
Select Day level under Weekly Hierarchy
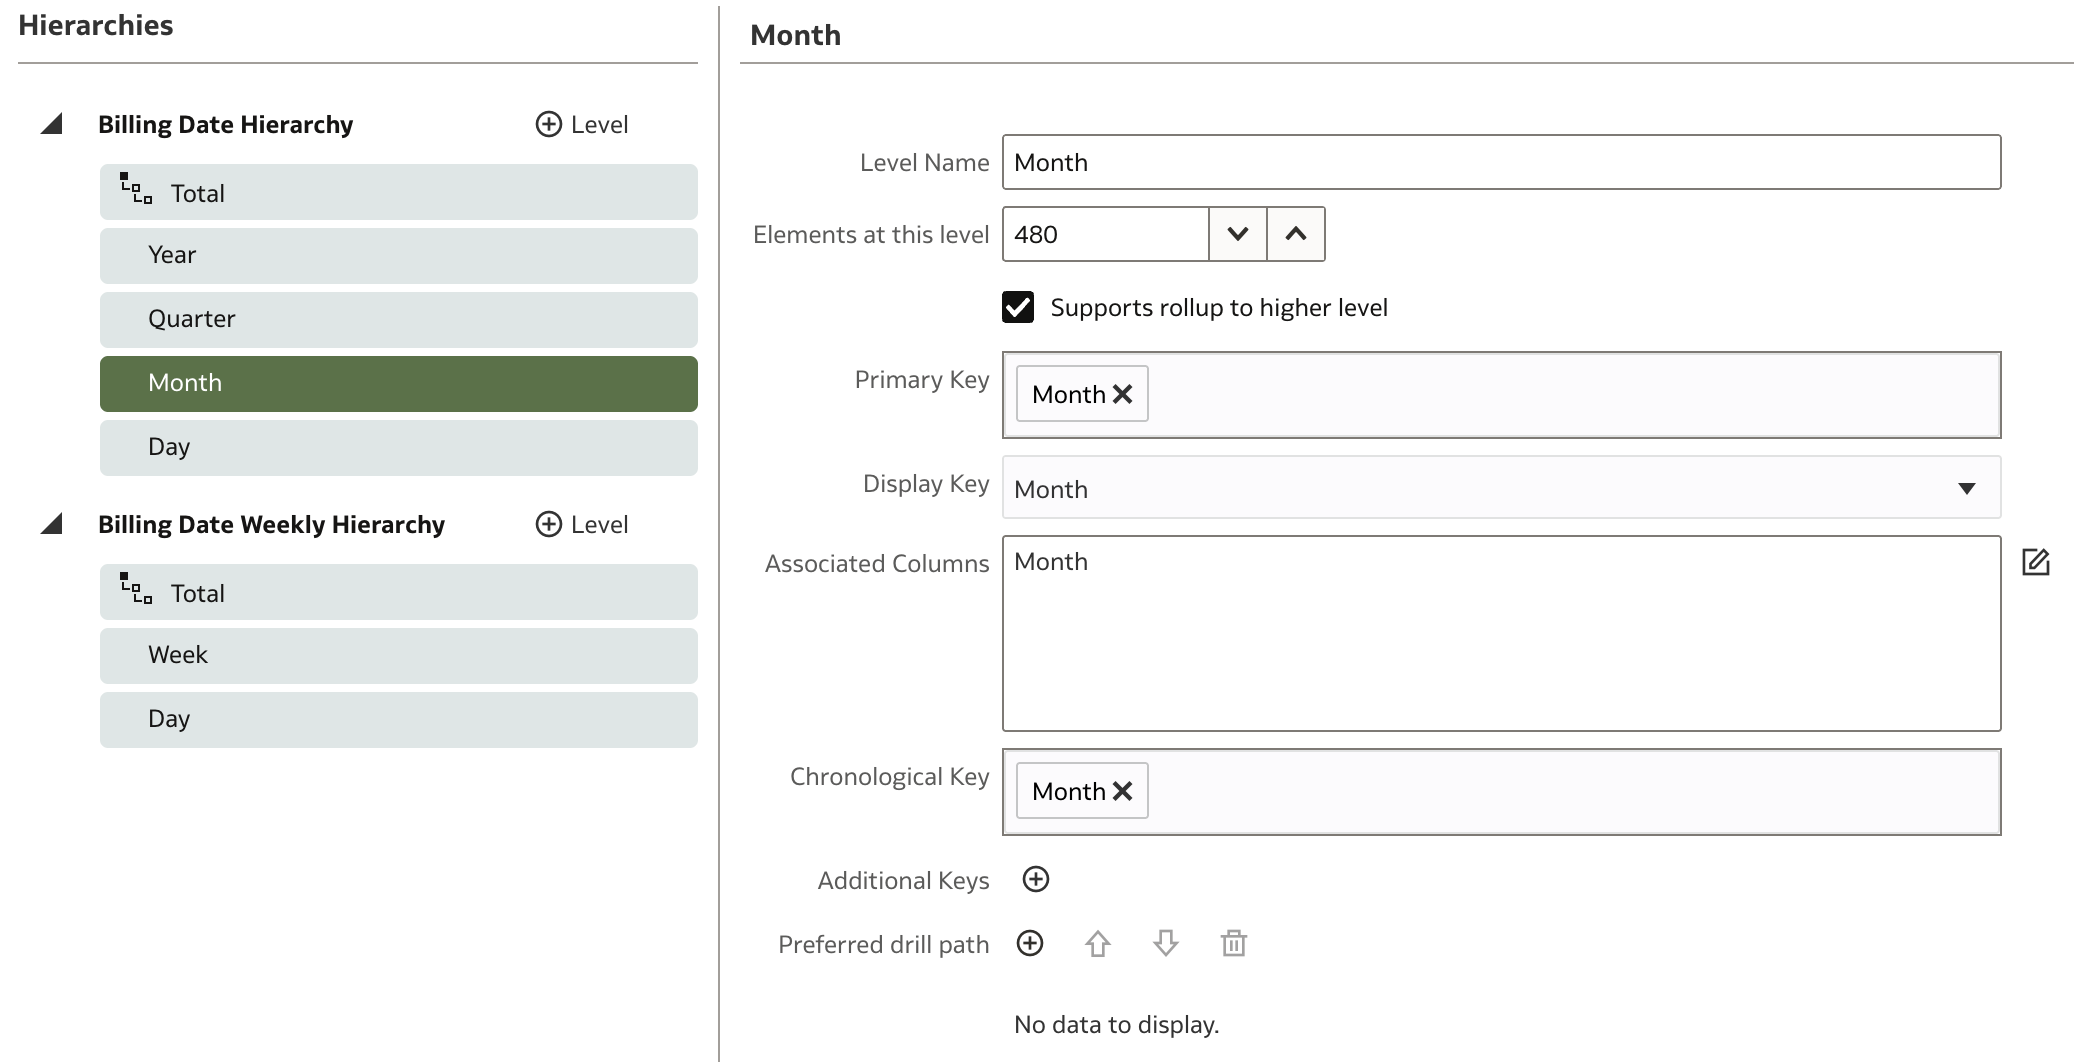[398, 720]
